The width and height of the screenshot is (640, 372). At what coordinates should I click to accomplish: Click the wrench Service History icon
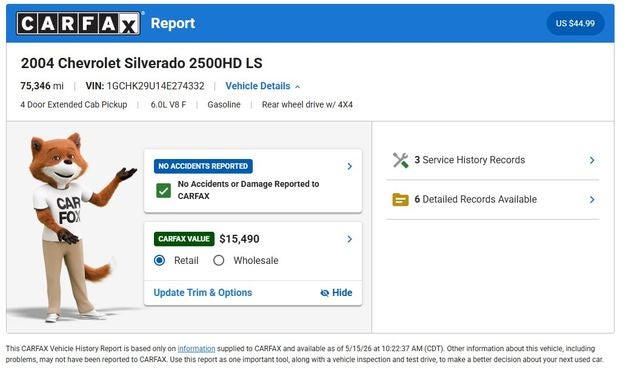400,160
